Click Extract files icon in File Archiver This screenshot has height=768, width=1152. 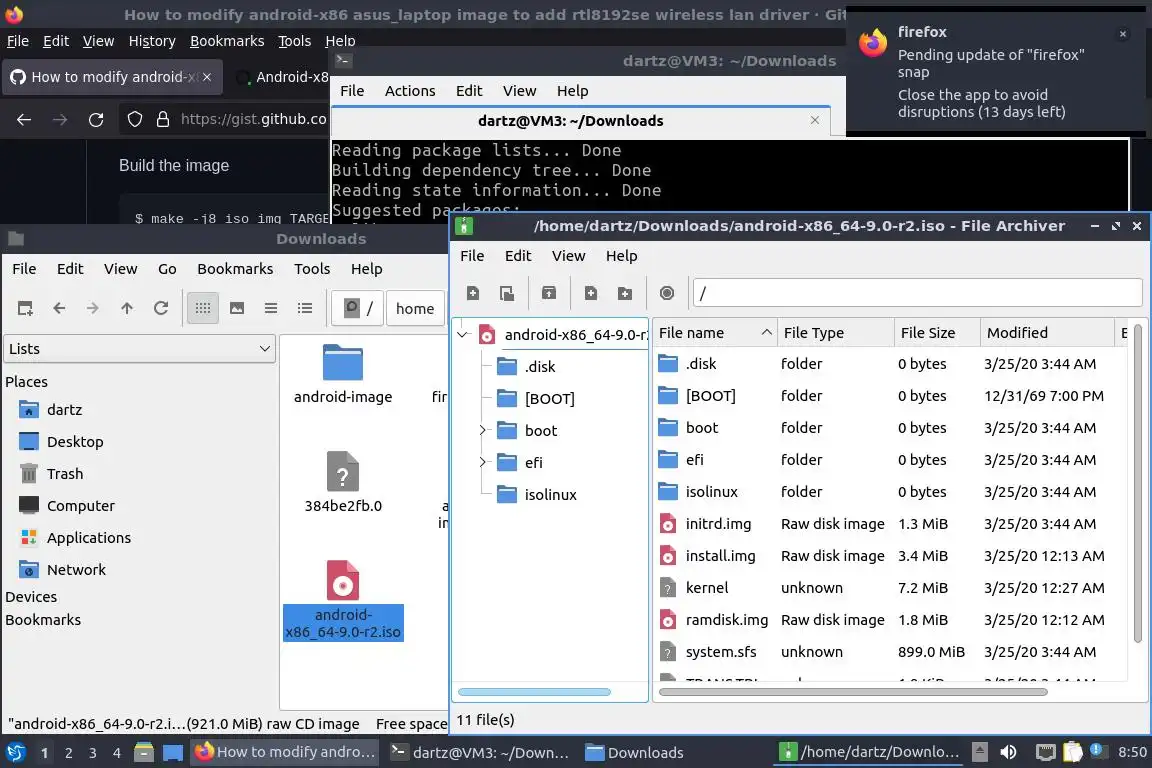549,293
